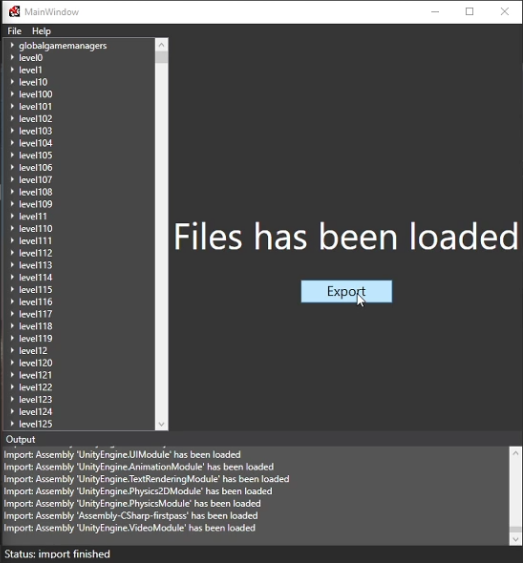Click the file tree scrollbar thumb
523x563 pixels.
[x=162, y=57]
